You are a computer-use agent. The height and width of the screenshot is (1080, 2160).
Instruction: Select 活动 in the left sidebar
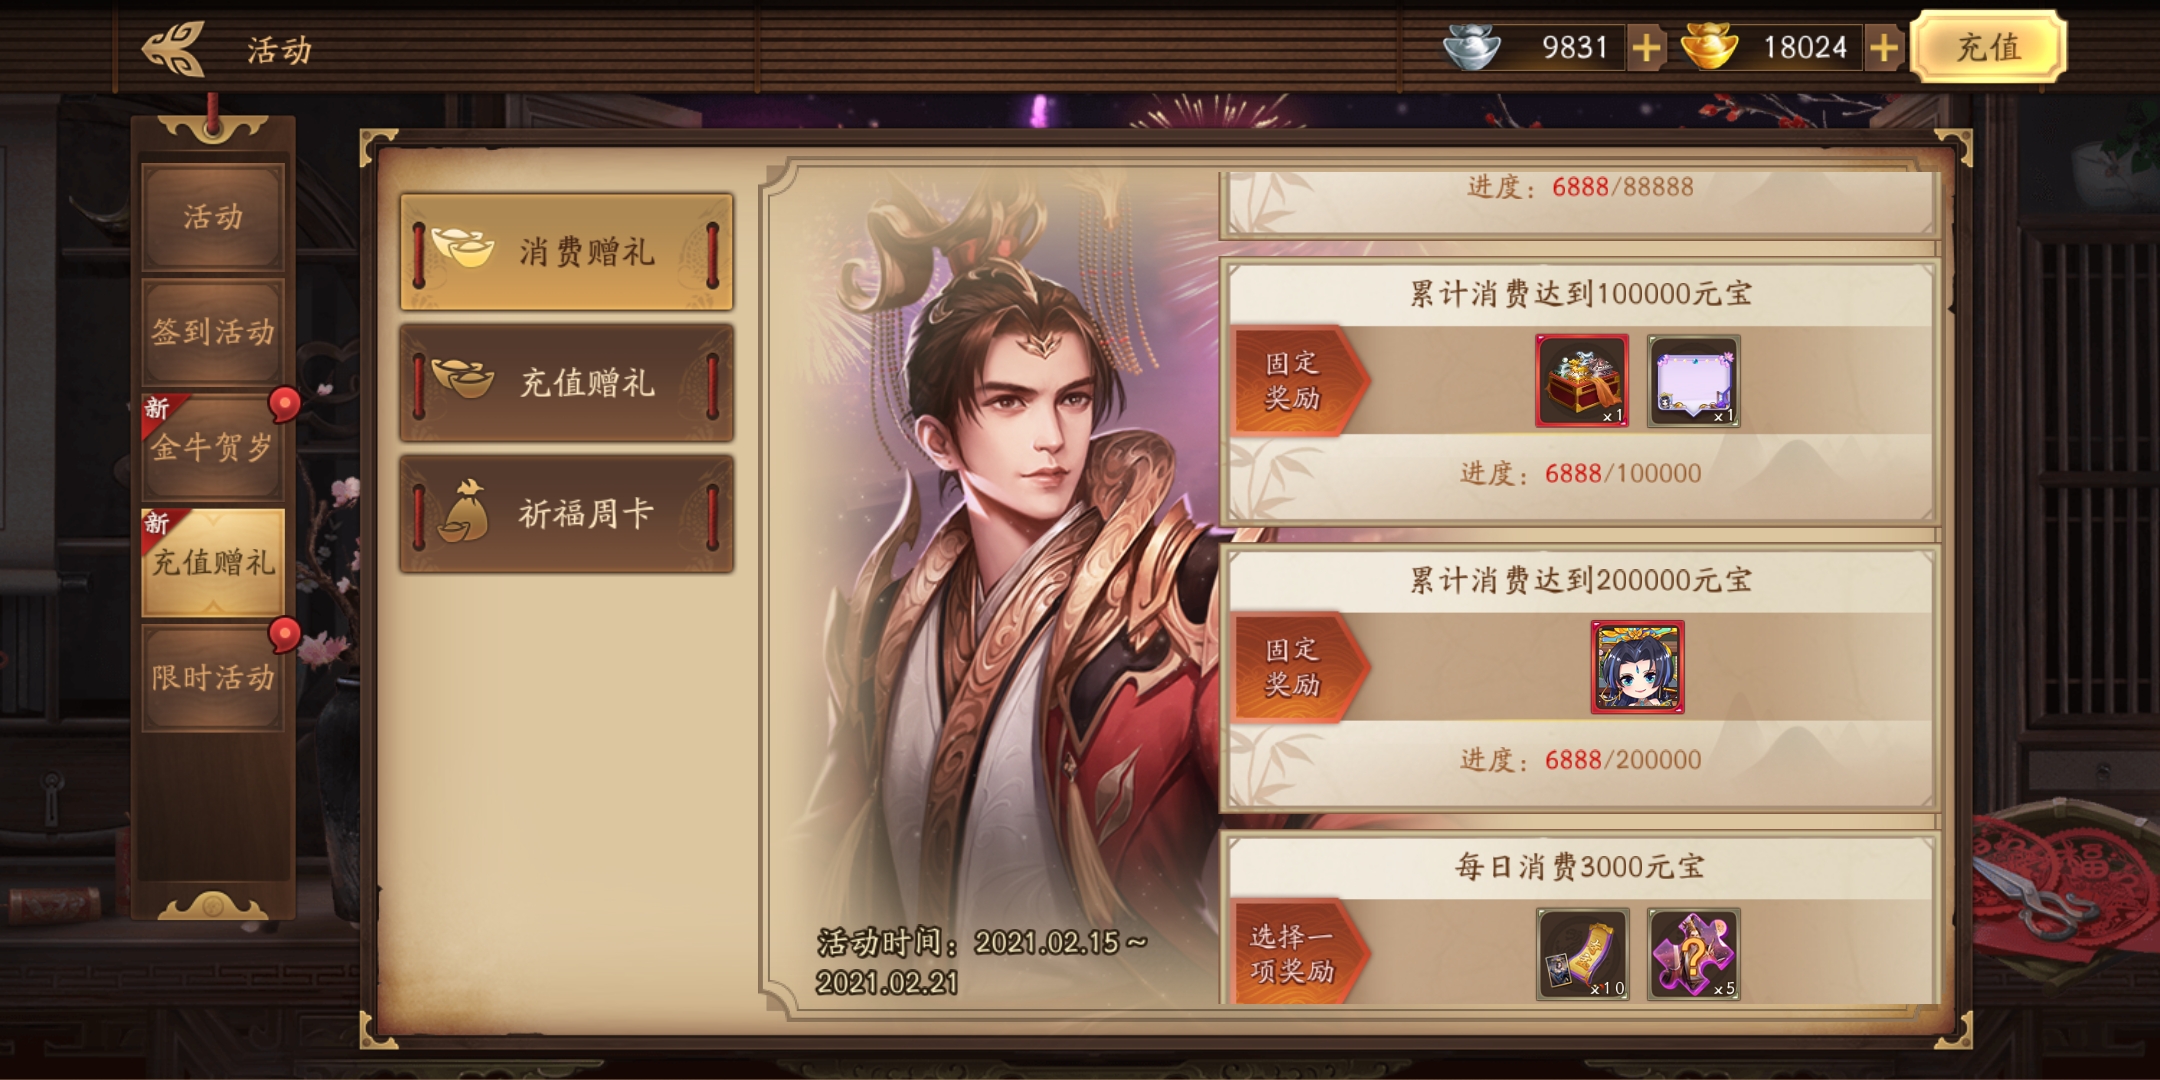click(x=213, y=217)
